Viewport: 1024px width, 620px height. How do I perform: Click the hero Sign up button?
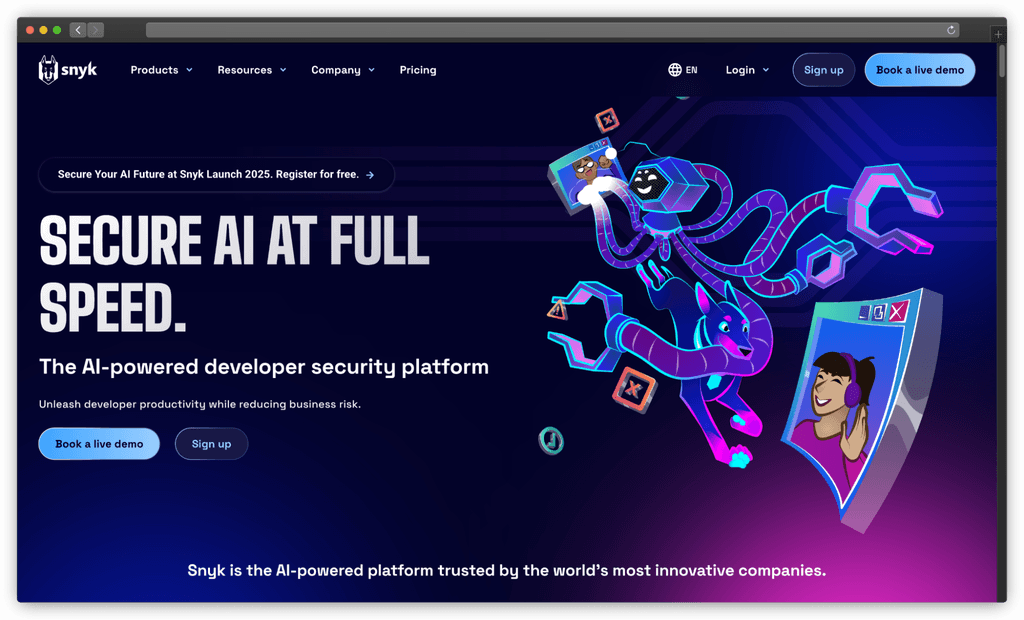tap(211, 444)
